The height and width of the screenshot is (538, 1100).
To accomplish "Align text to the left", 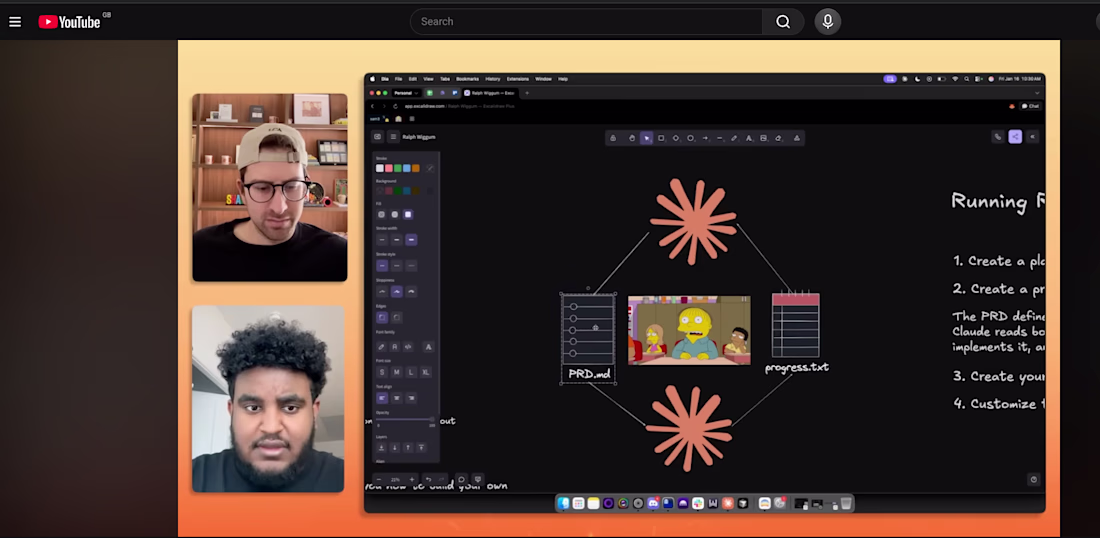I will click(x=382, y=398).
